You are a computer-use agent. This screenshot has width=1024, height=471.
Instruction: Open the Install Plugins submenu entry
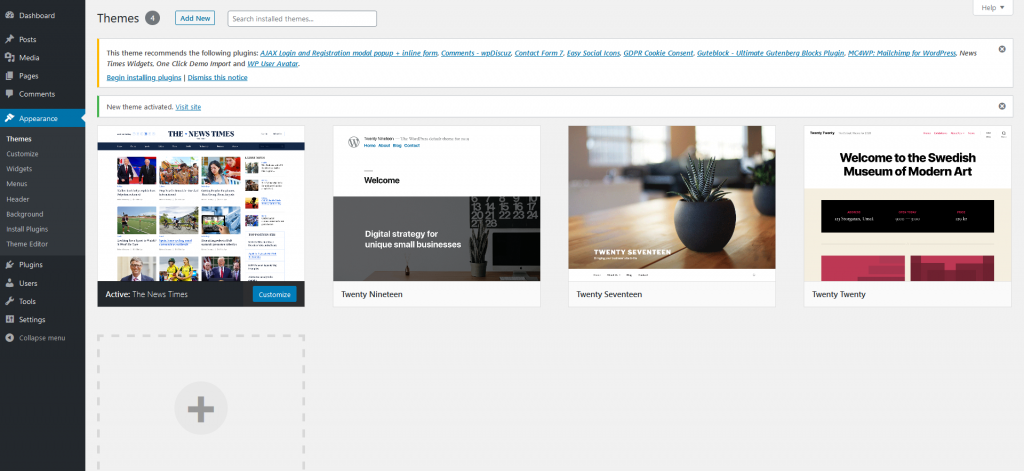[x=27, y=229]
